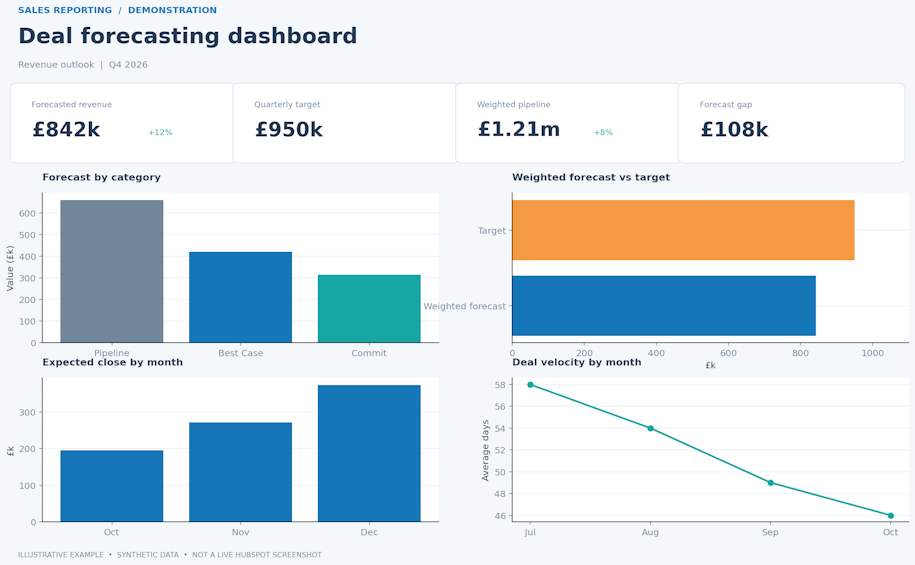Click the Jul x-axis label
915x565 pixels.
coord(530,532)
